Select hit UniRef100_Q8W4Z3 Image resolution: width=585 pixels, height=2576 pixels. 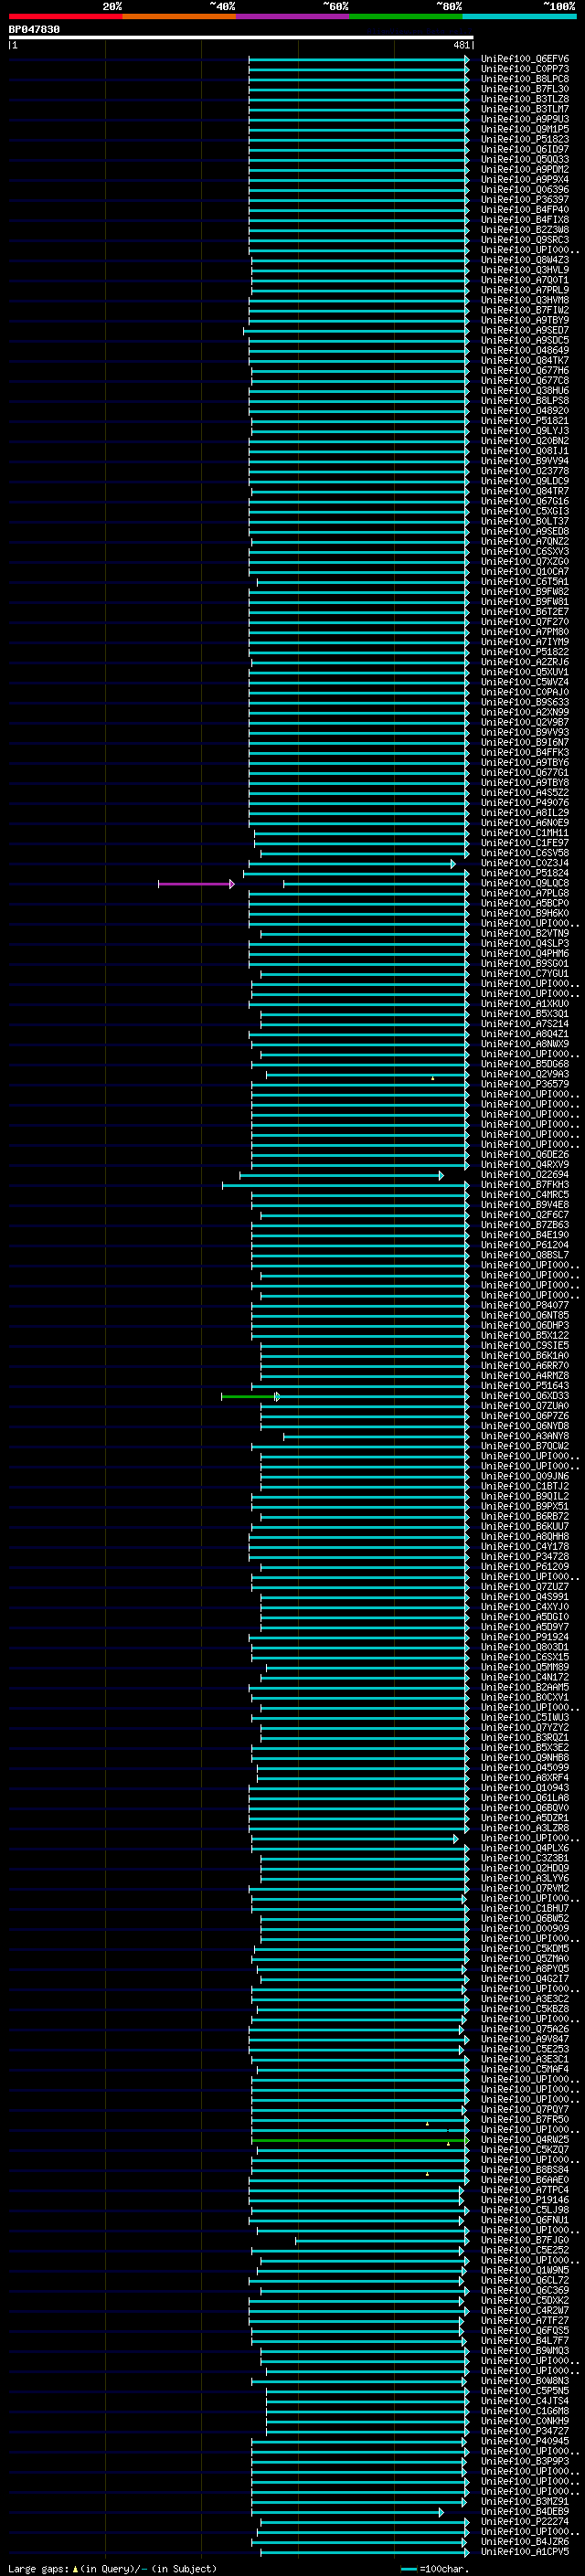click(524, 260)
